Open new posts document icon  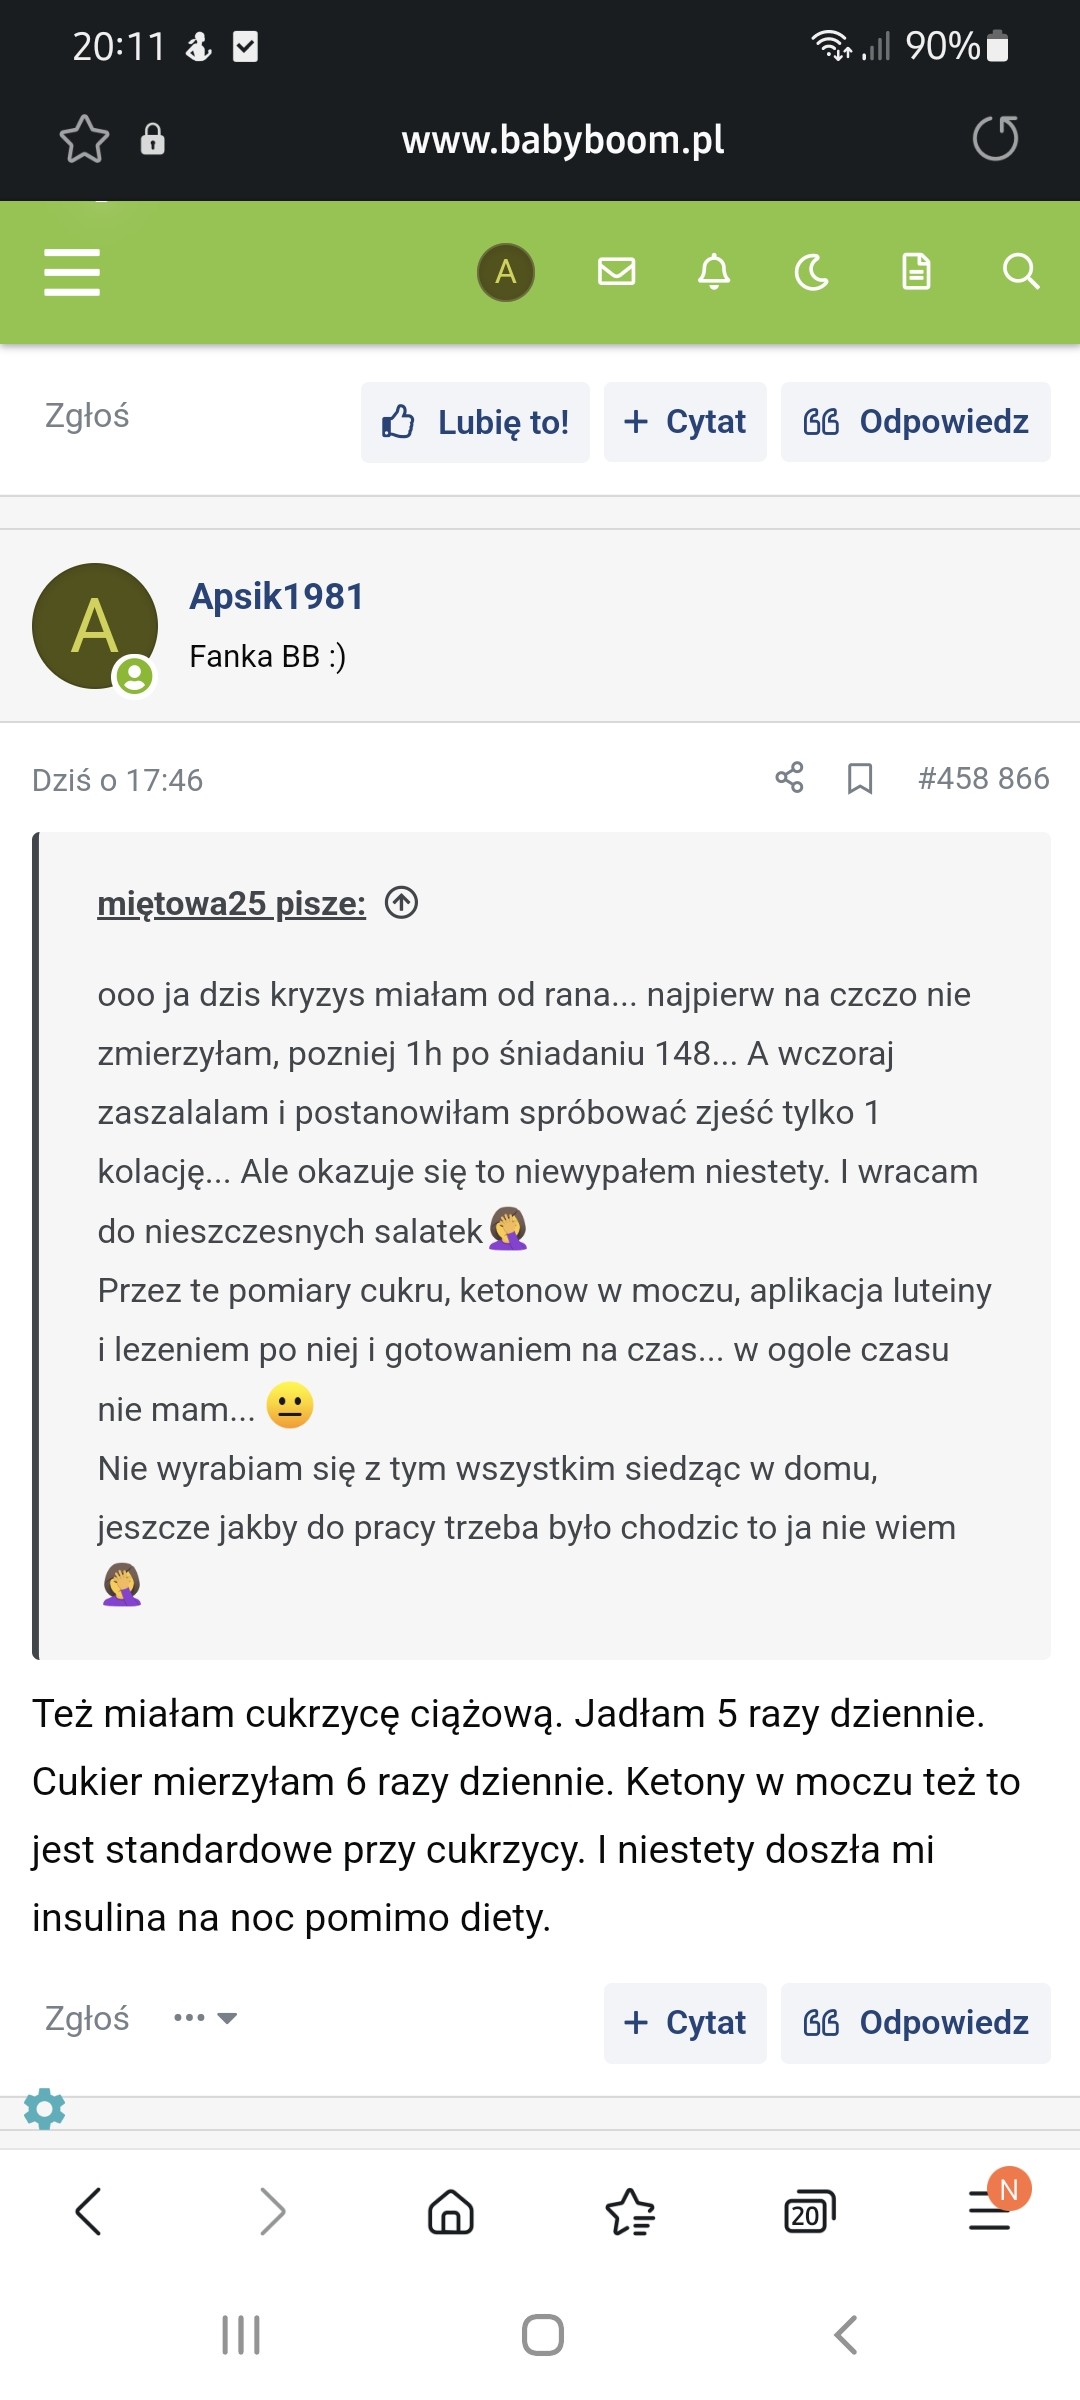pos(916,271)
